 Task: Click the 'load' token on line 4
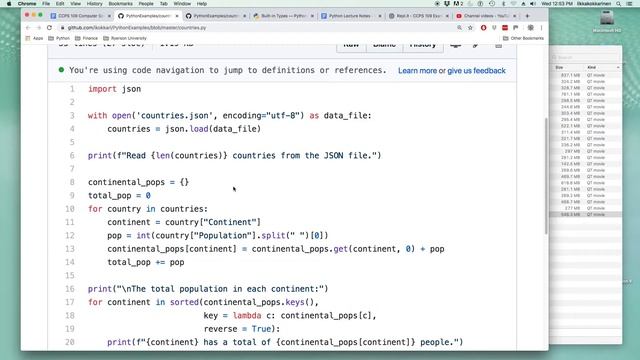click(x=199, y=129)
